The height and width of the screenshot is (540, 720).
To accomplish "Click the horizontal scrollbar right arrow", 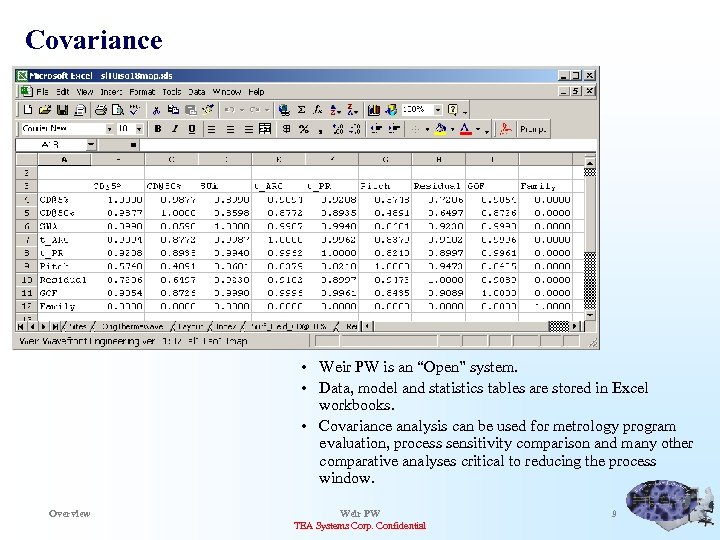I will coord(574,326).
